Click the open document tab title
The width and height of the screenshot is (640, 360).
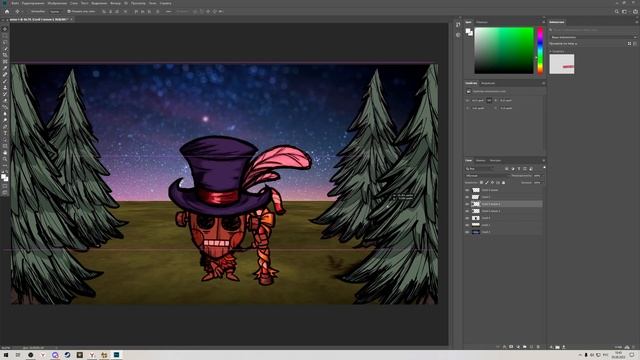point(39,19)
